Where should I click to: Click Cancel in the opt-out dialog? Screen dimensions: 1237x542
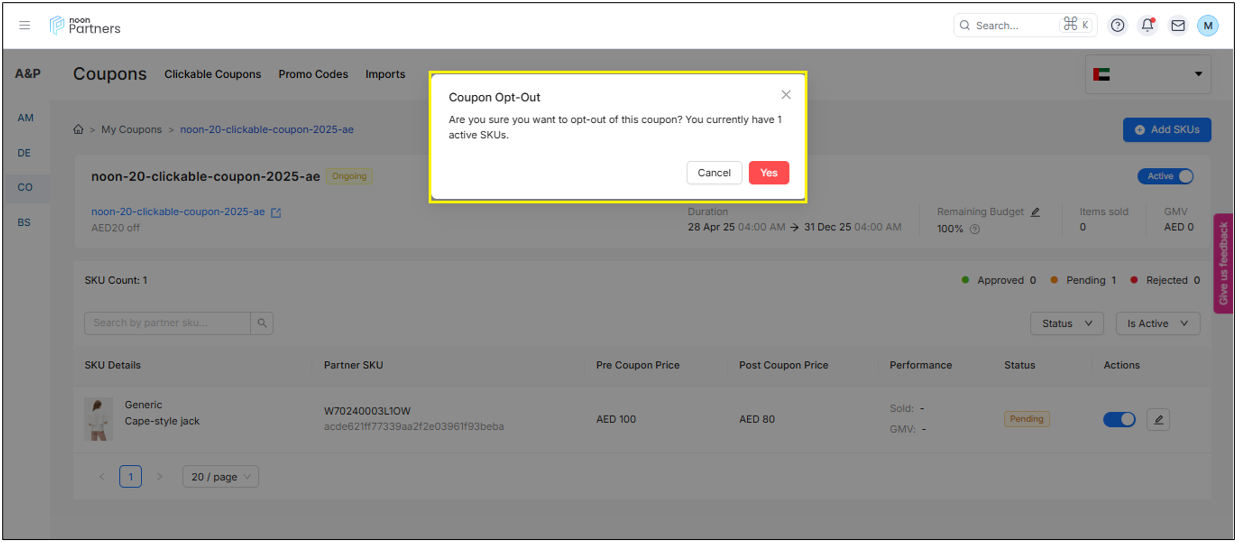(714, 173)
